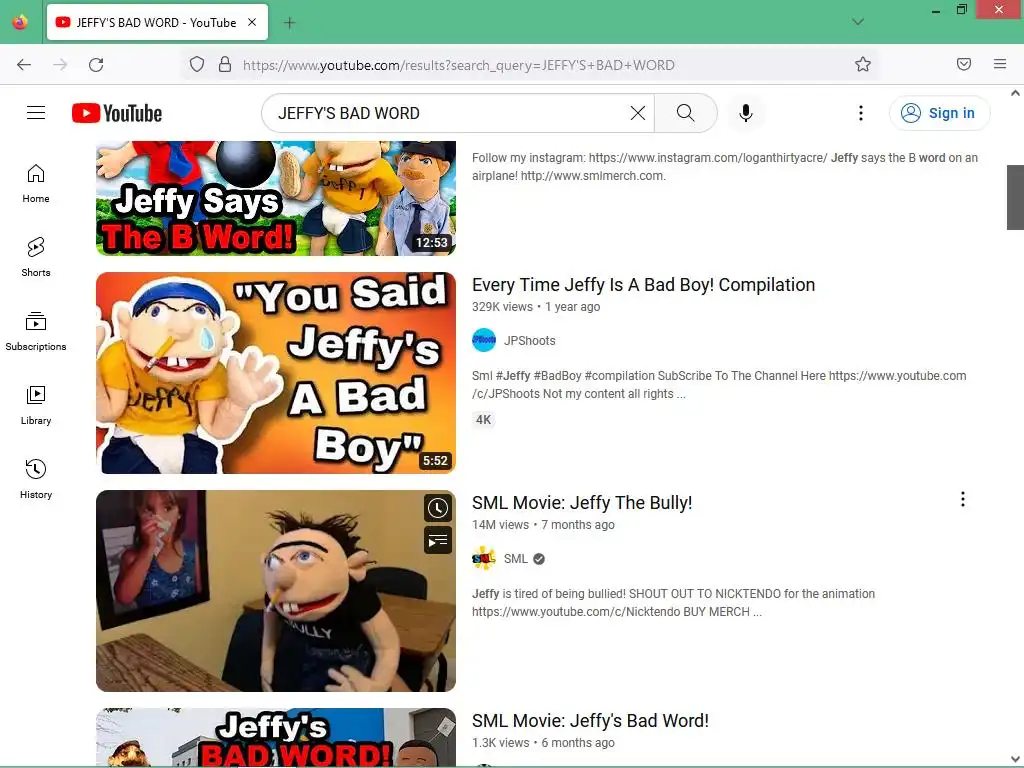This screenshot has width=1024, height=768.
Task: Click the 4K badge on the compilation video
Action: pos(483,420)
